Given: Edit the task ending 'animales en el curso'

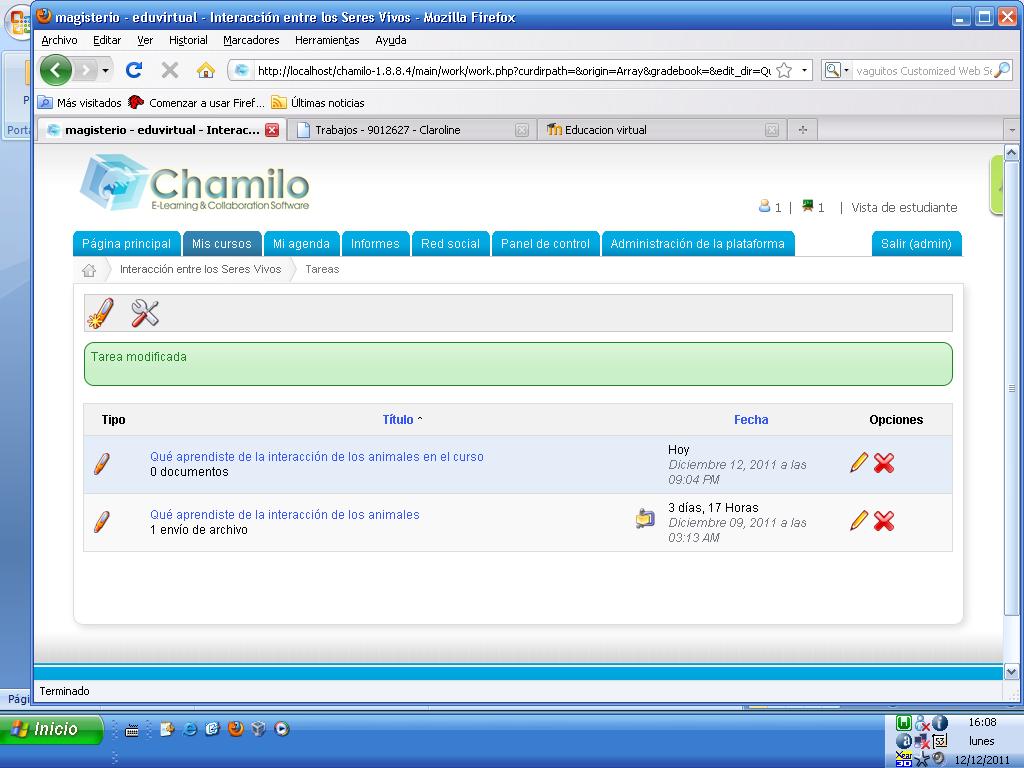Looking at the screenshot, I should click(859, 463).
